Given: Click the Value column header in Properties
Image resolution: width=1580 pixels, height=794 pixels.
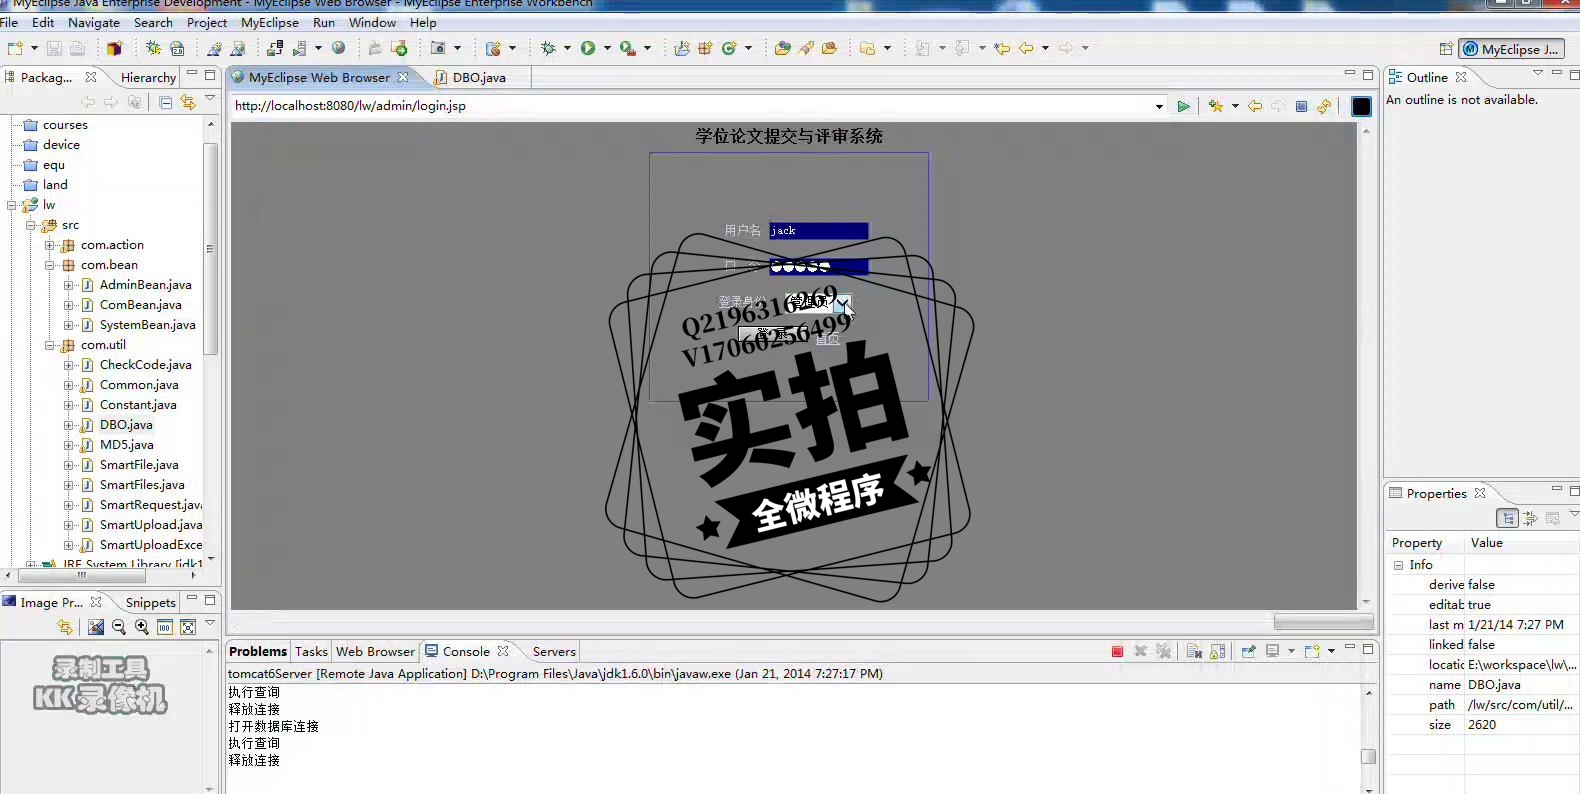Looking at the screenshot, I should tap(1486, 543).
